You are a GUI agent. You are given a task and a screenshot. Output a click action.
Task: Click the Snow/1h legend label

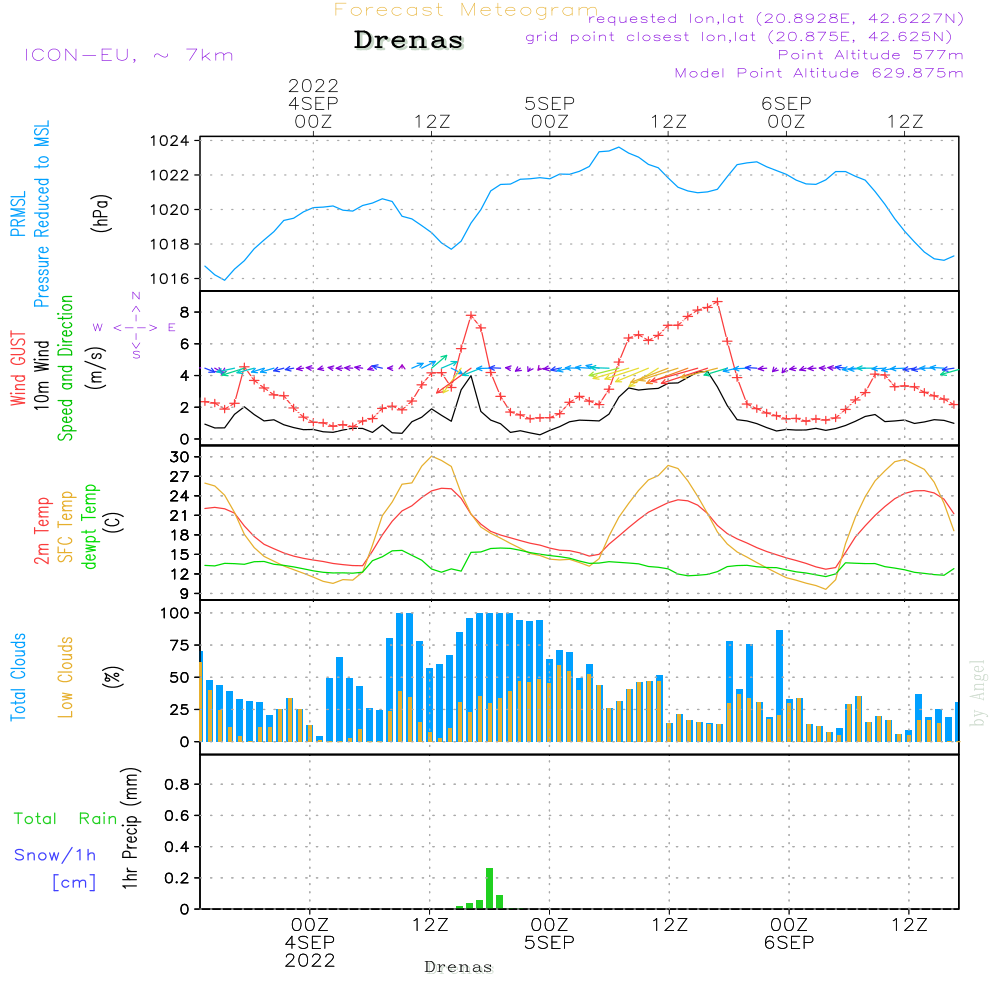(x=55, y=855)
